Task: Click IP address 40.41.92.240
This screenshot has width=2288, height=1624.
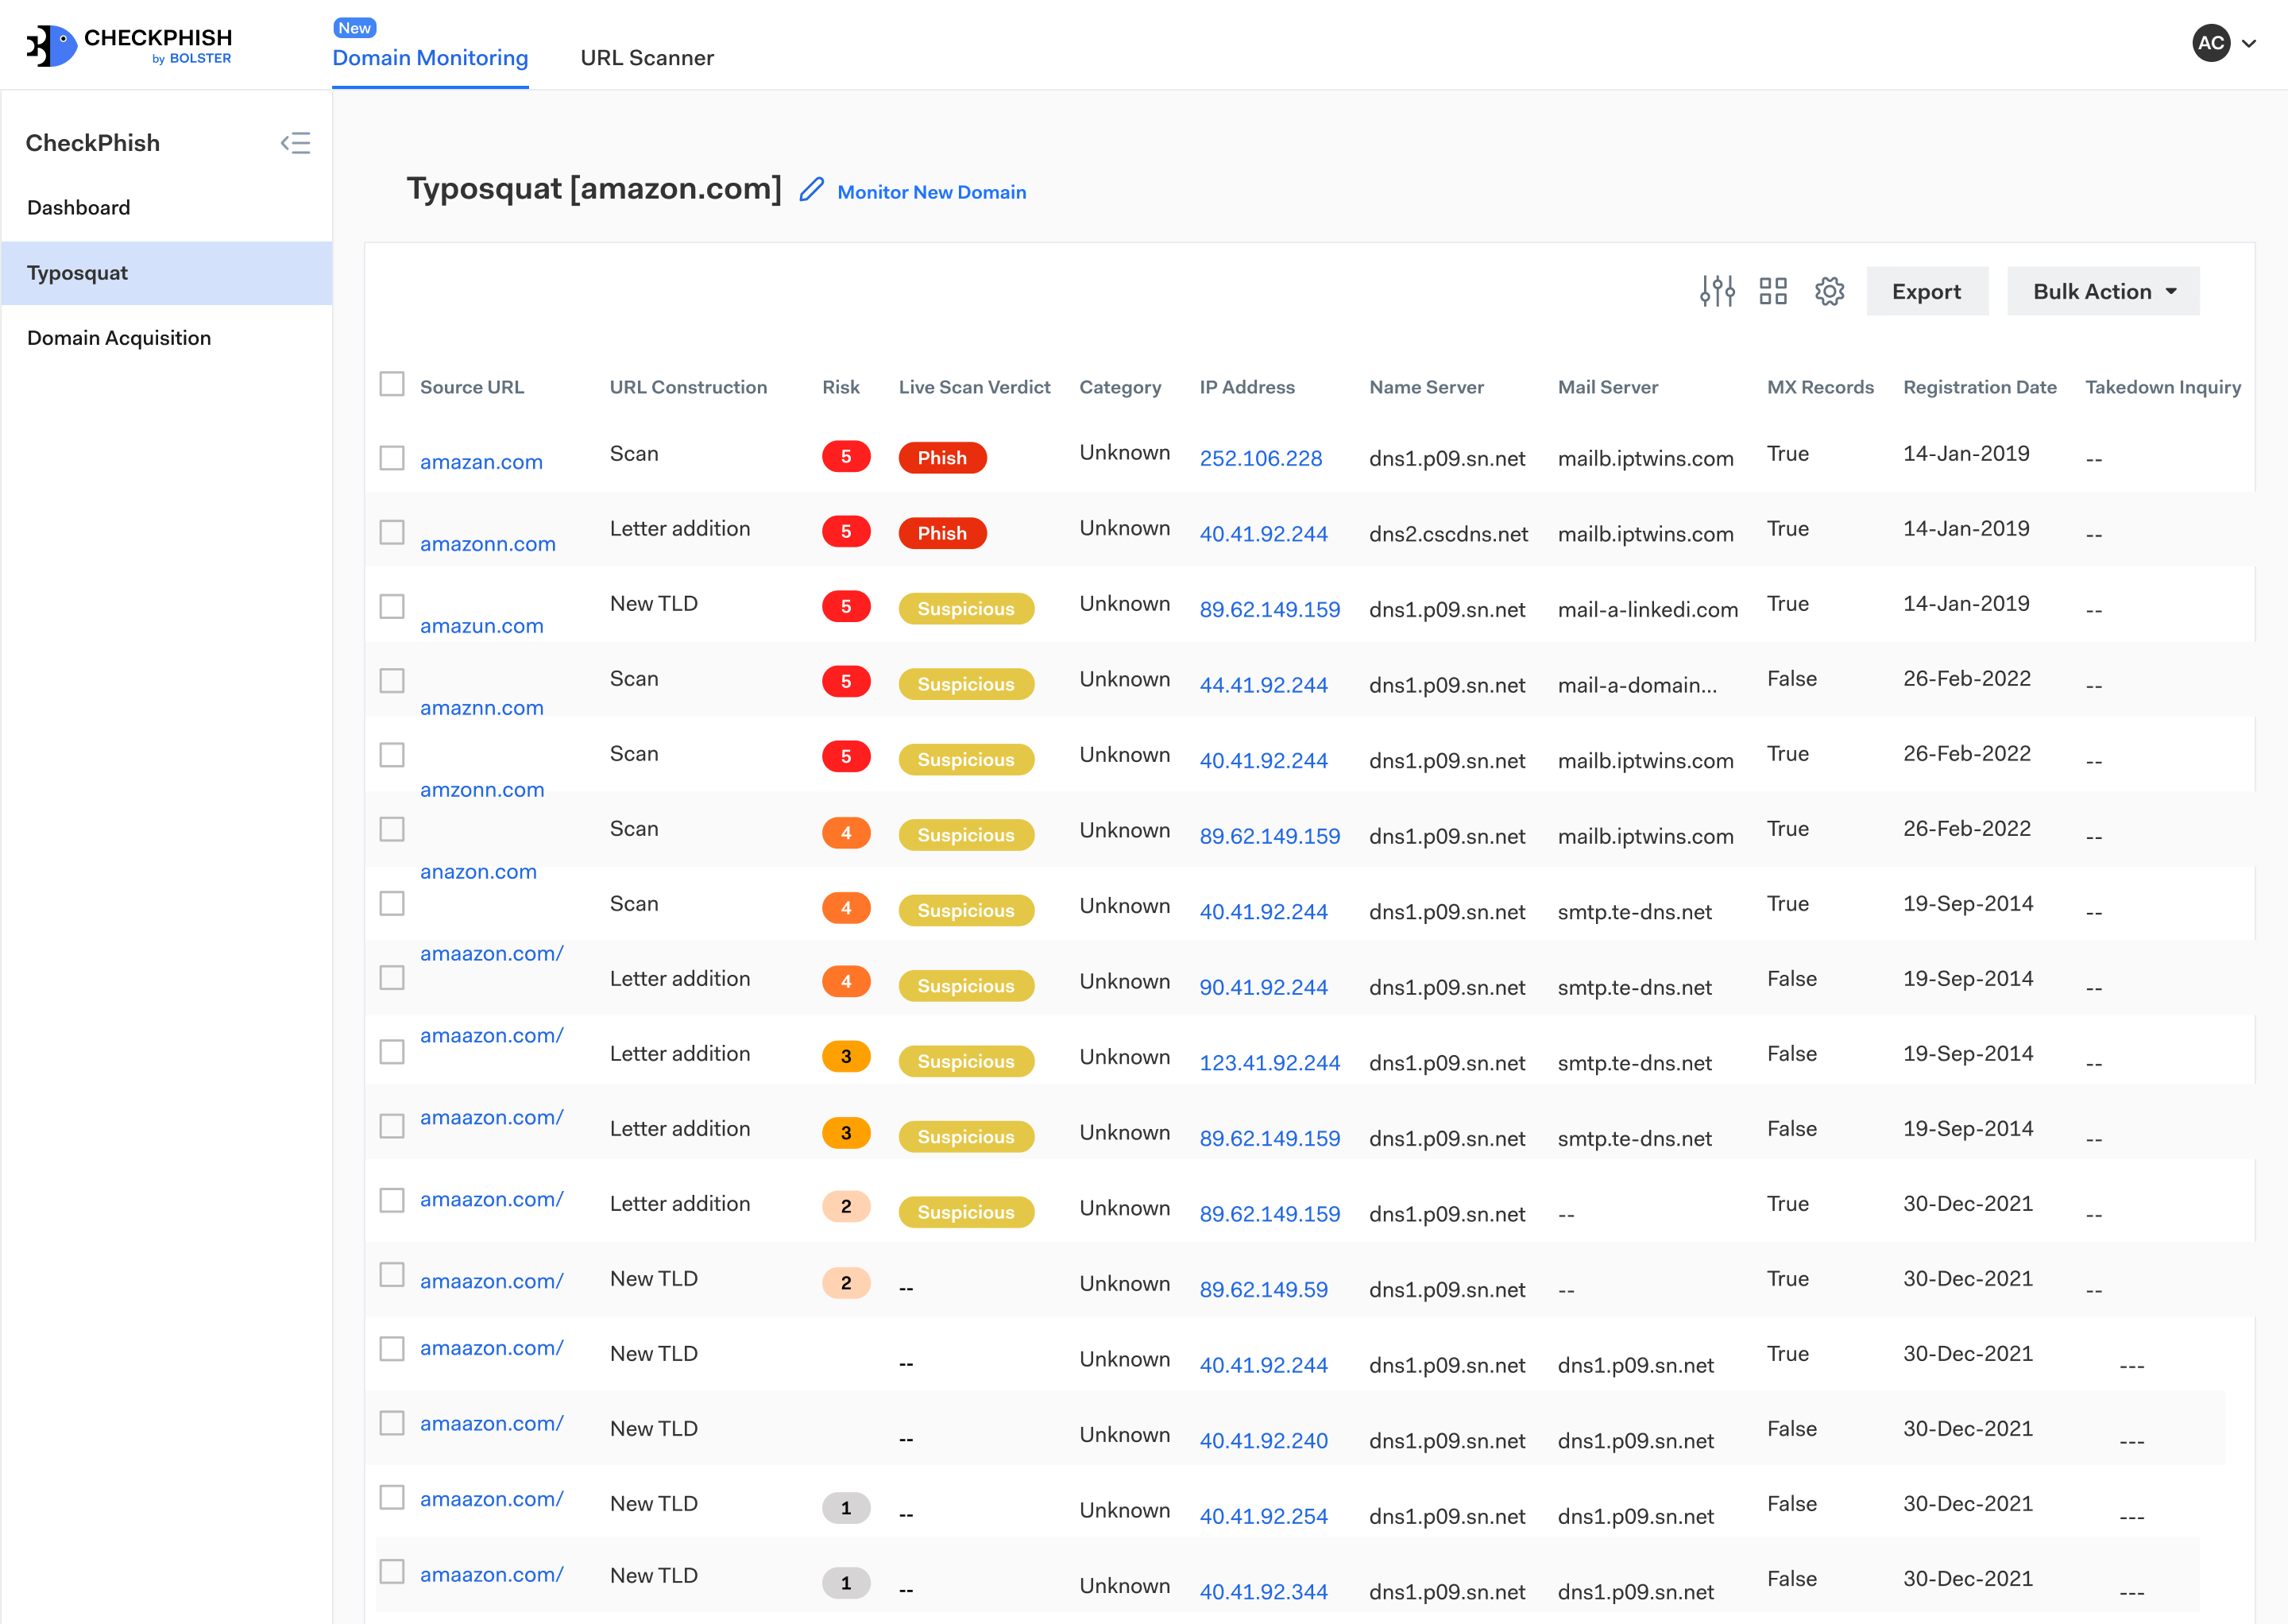Action: [x=1264, y=1441]
